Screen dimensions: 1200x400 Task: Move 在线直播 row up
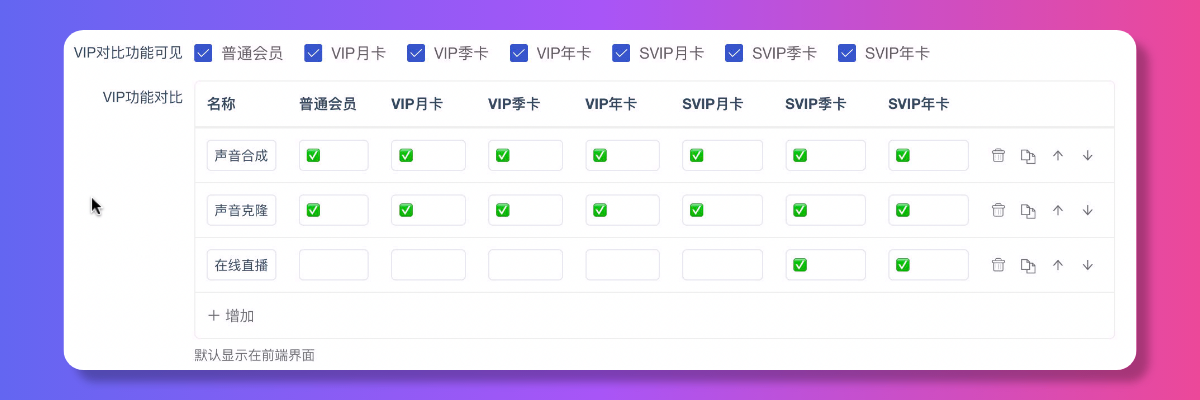click(x=1058, y=265)
